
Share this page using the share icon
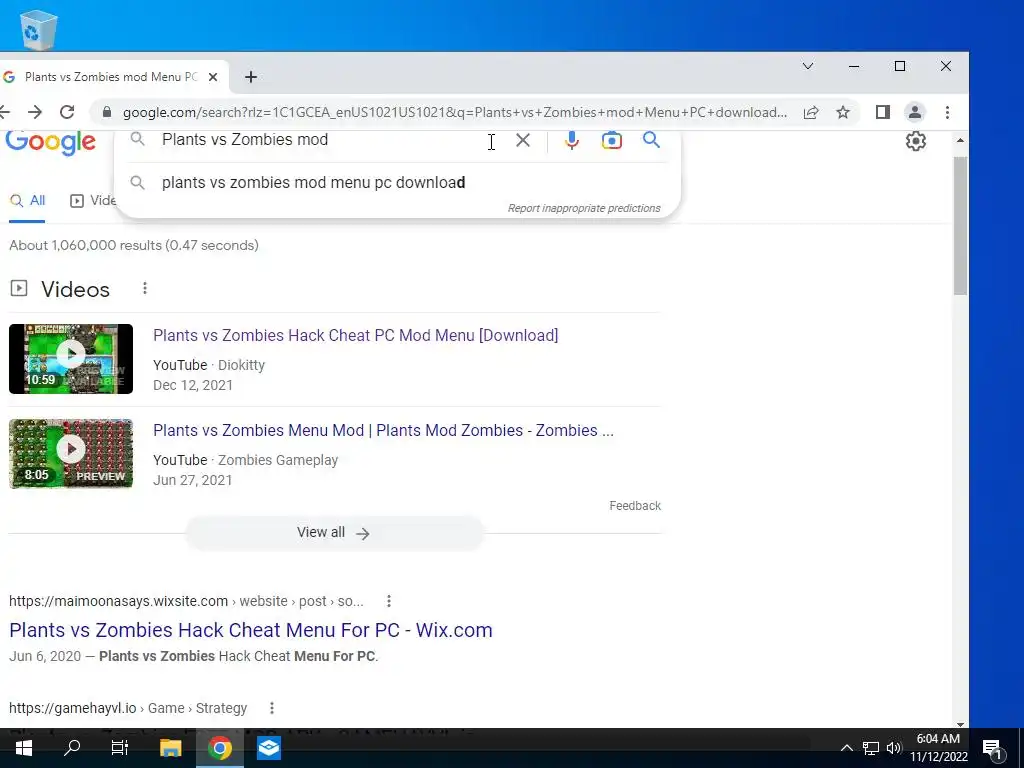tap(810, 112)
